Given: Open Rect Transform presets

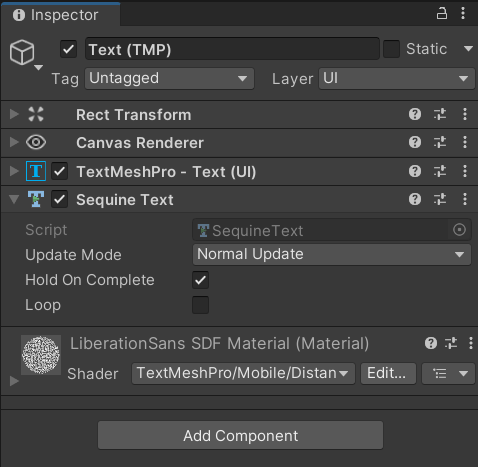Looking at the screenshot, I should [x=440, y=114].
